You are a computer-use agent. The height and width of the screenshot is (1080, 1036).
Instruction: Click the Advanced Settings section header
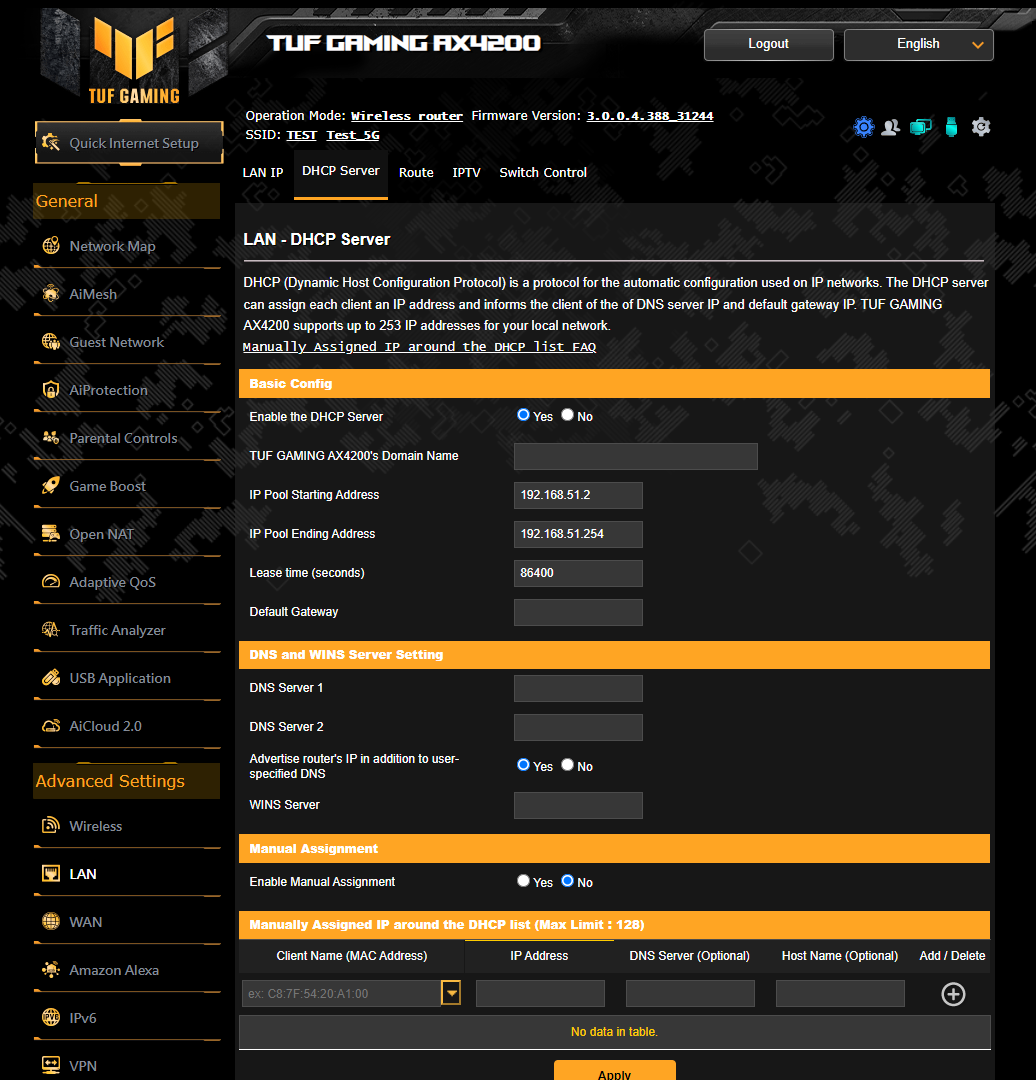(x=127, y=781)
